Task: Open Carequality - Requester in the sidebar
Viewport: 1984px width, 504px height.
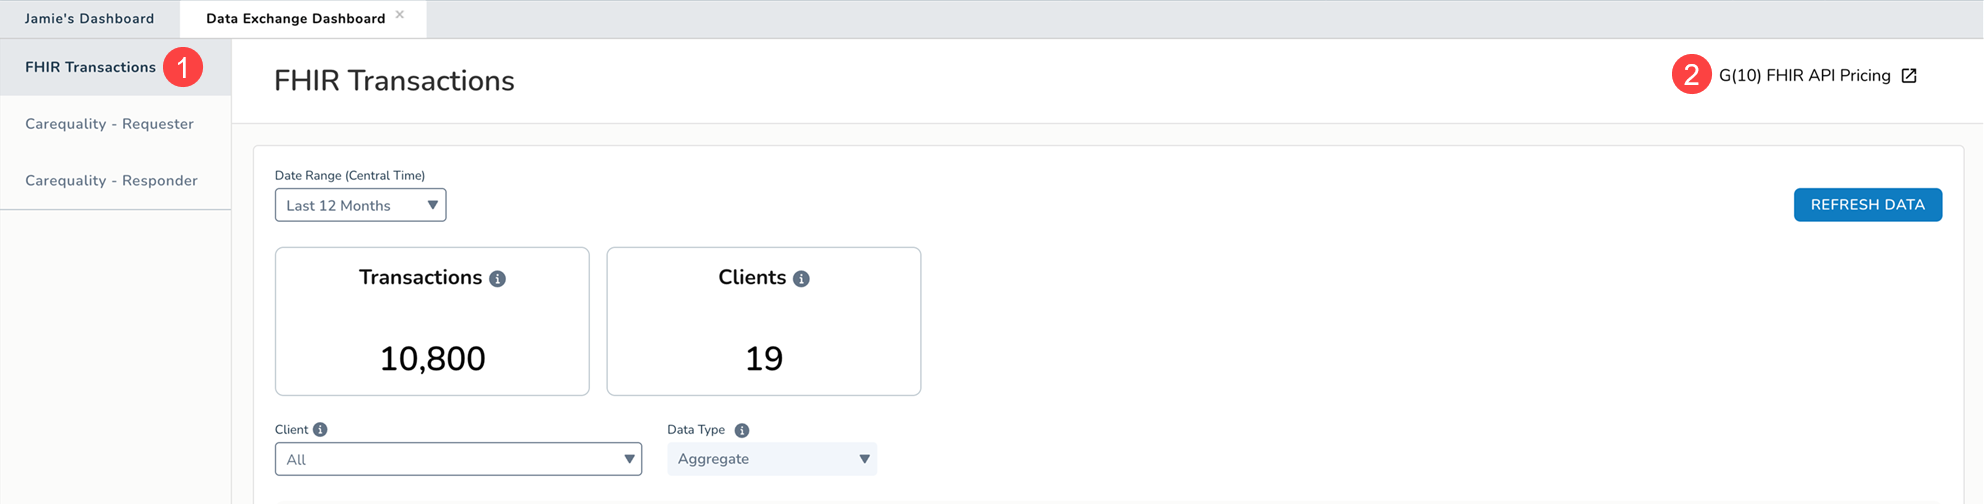Action: [109, 124]
